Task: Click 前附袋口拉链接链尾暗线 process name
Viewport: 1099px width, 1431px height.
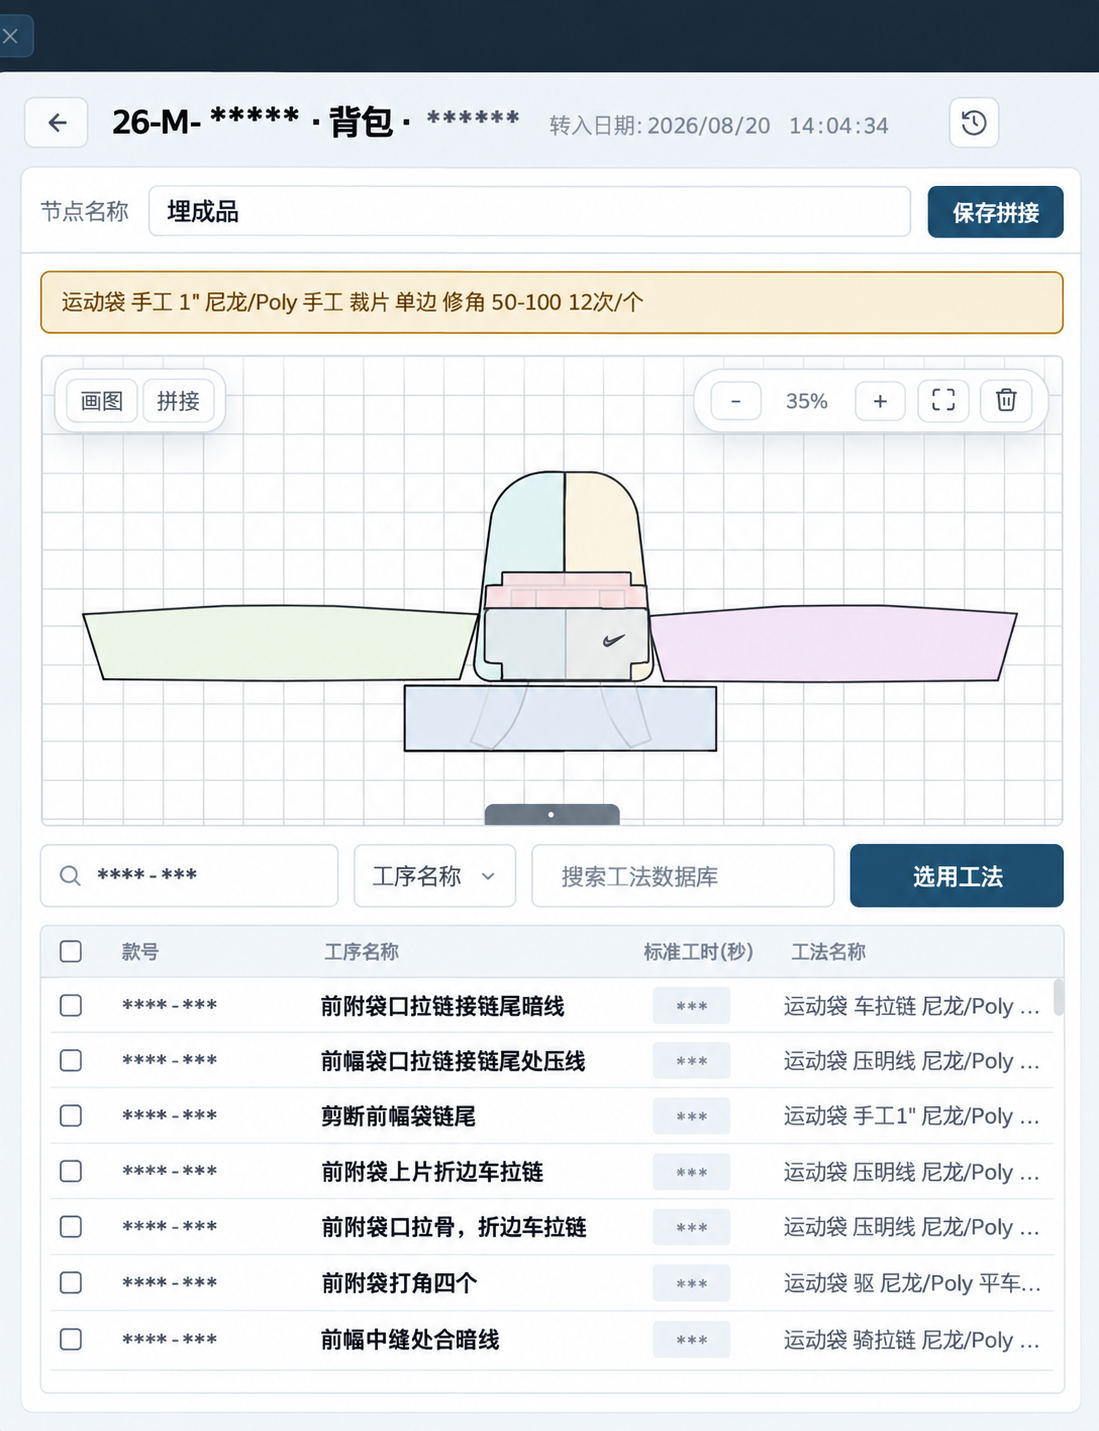Action: (442, 1006)
